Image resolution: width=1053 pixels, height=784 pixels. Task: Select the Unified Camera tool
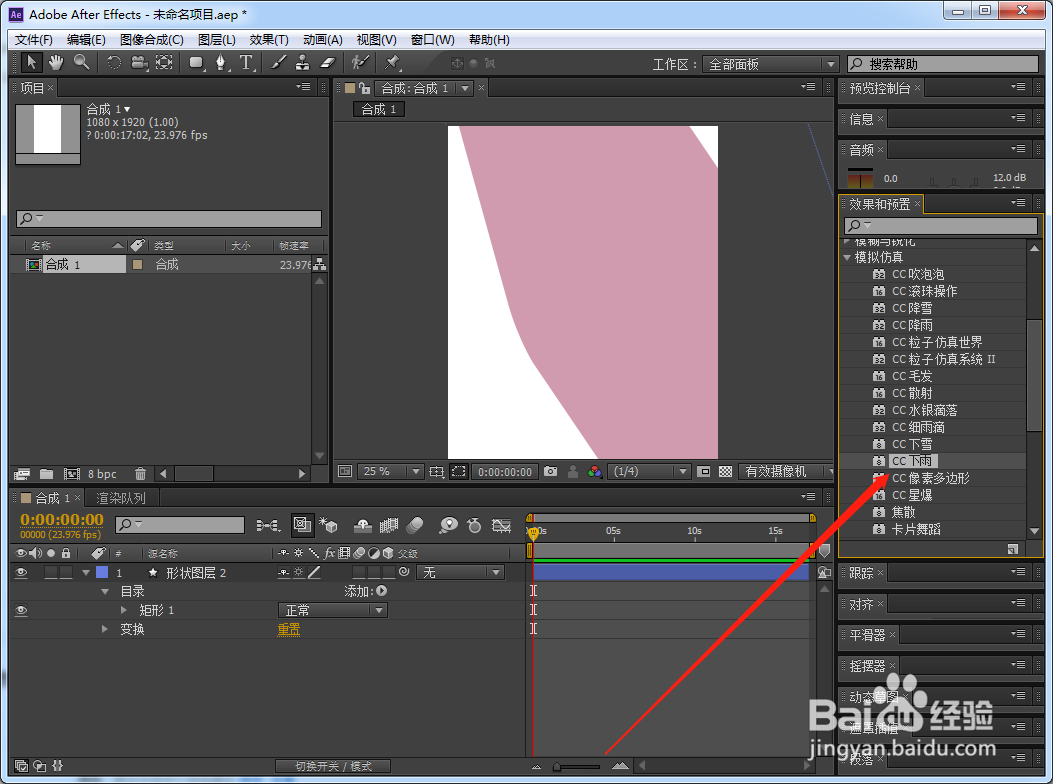pos(139,63)
